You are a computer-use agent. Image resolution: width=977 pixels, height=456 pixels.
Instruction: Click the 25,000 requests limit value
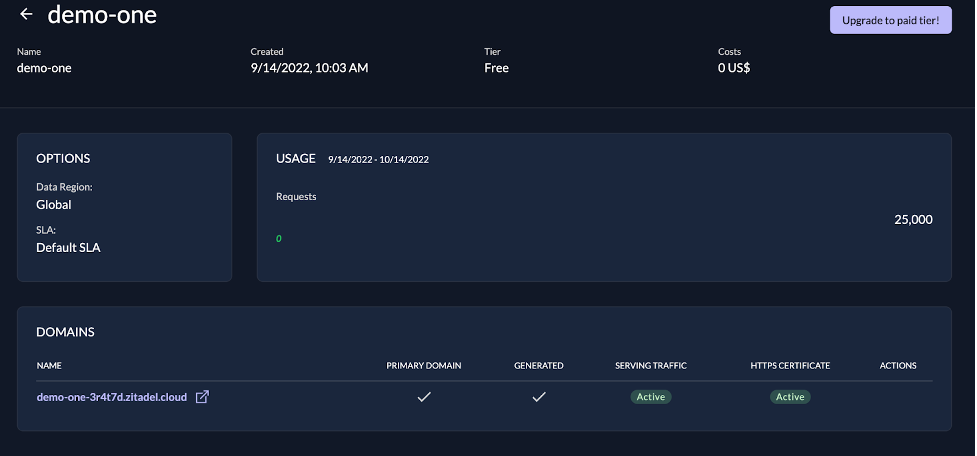click(x=913, y=220)
